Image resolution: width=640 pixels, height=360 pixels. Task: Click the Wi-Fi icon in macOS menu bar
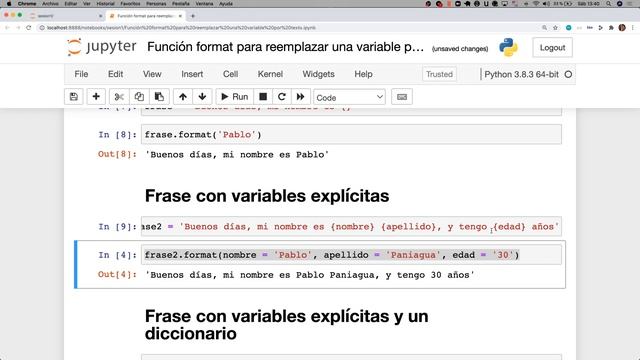click(536, 4)
